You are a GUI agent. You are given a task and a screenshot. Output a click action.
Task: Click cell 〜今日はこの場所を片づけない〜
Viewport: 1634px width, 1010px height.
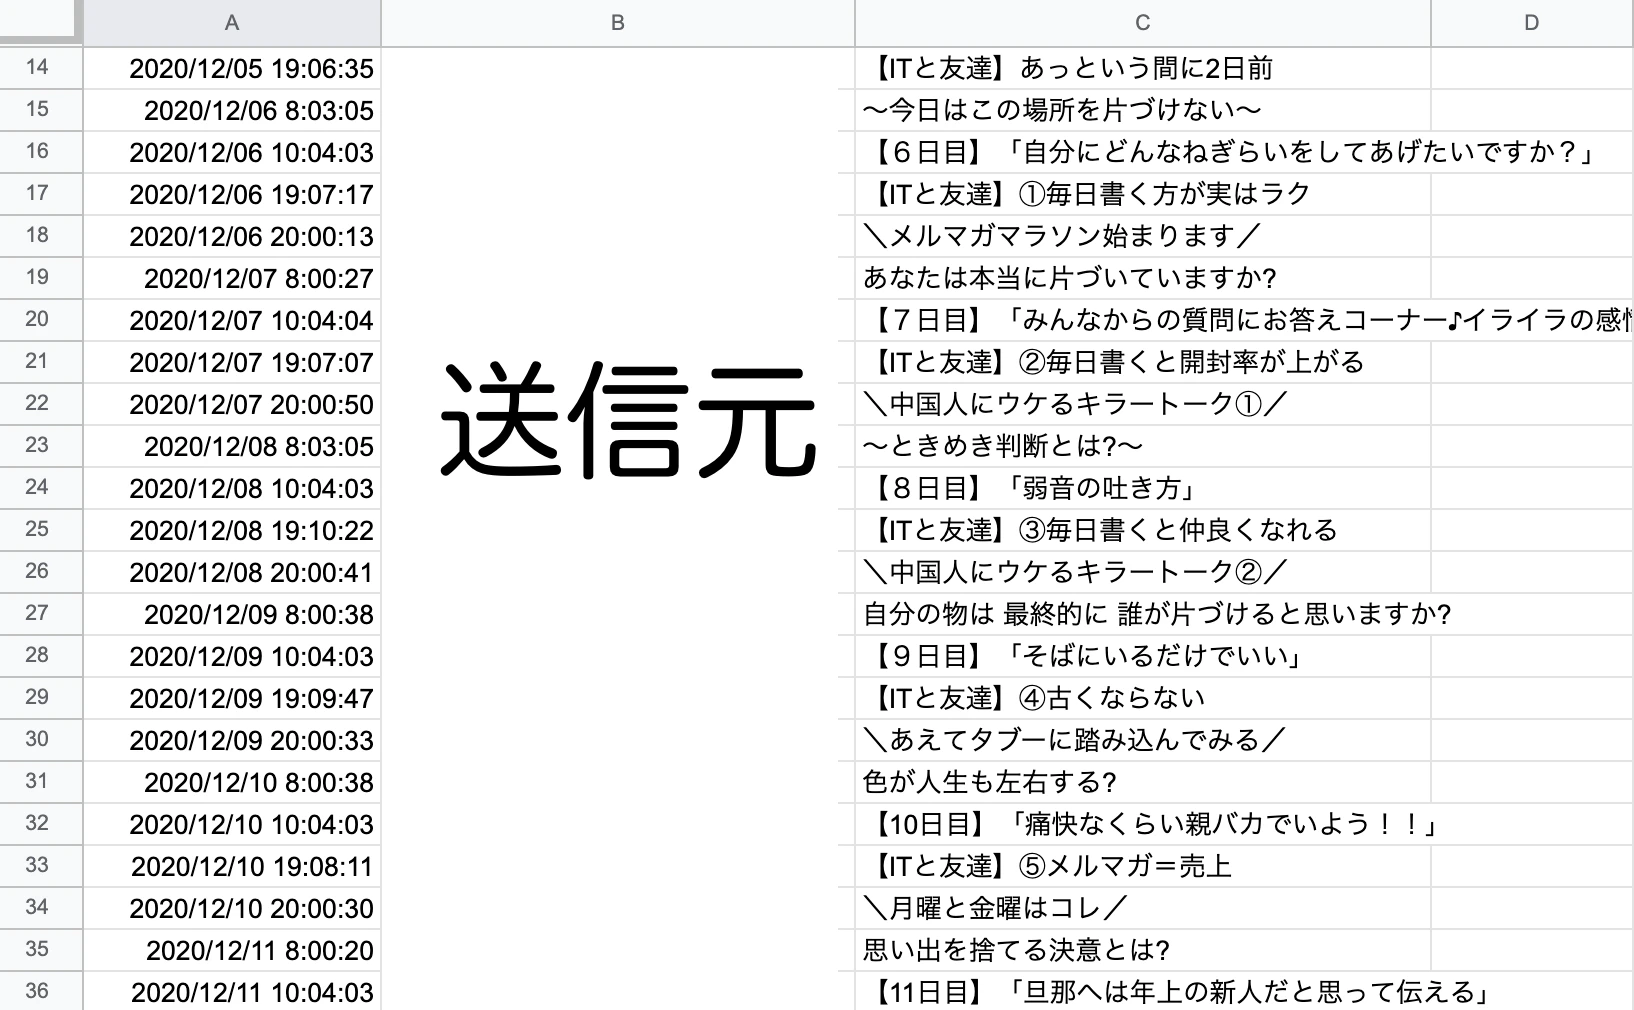pos(1143,110)
